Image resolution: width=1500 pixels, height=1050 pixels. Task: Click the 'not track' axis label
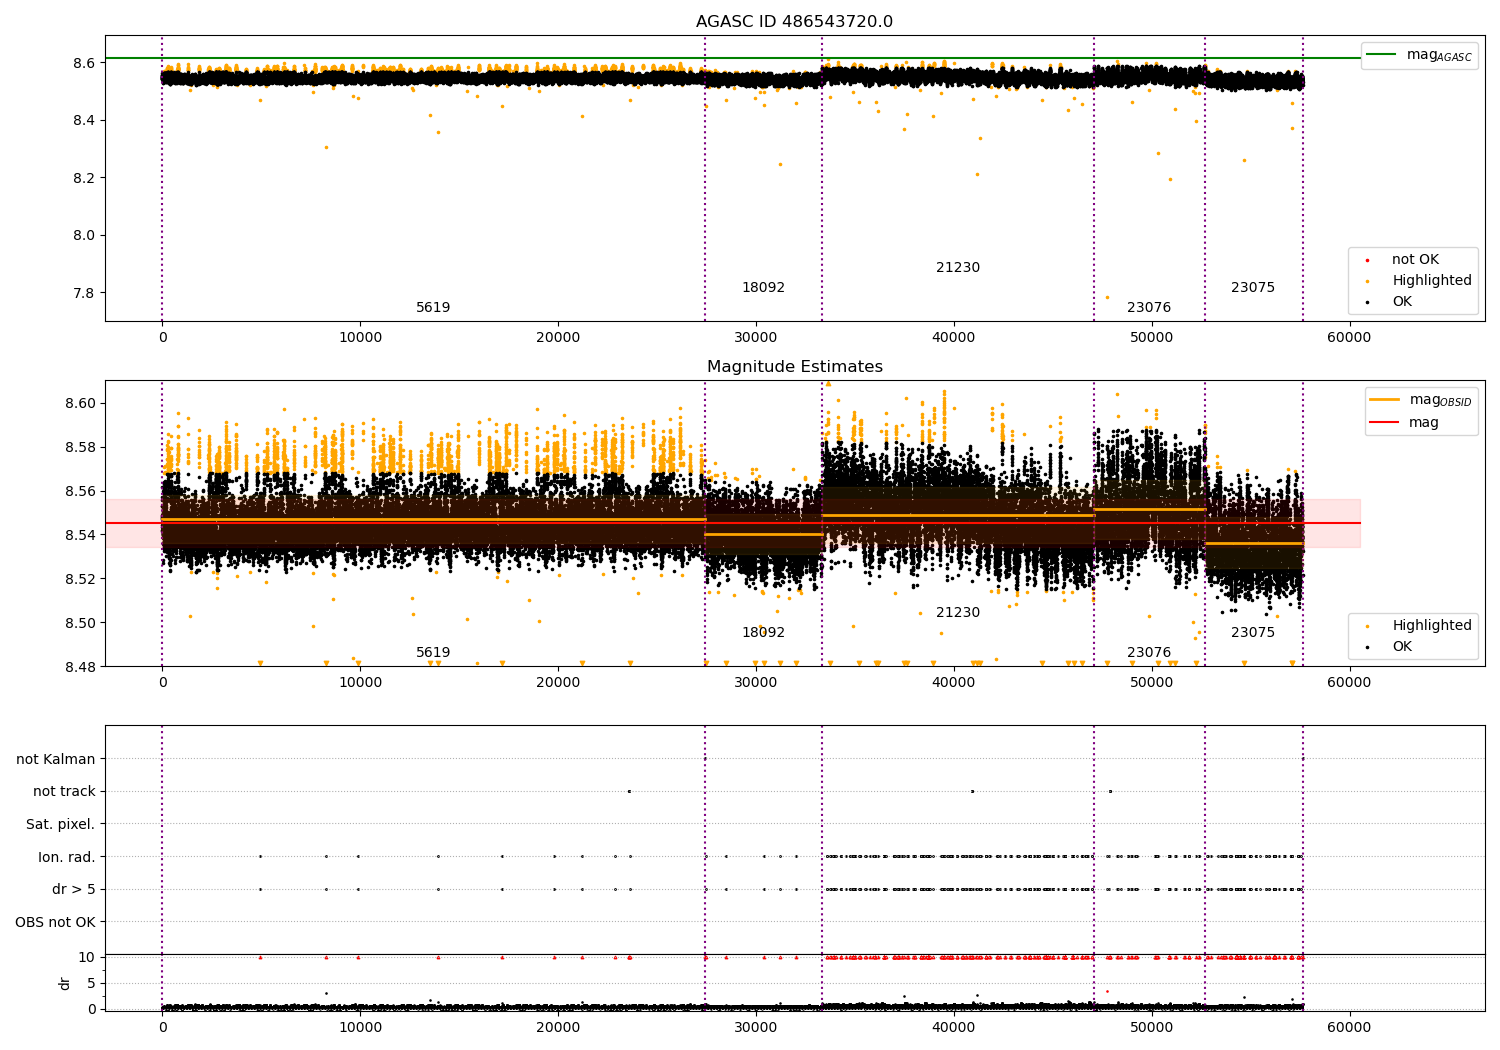pyautogui.click(x=64, y=792)
